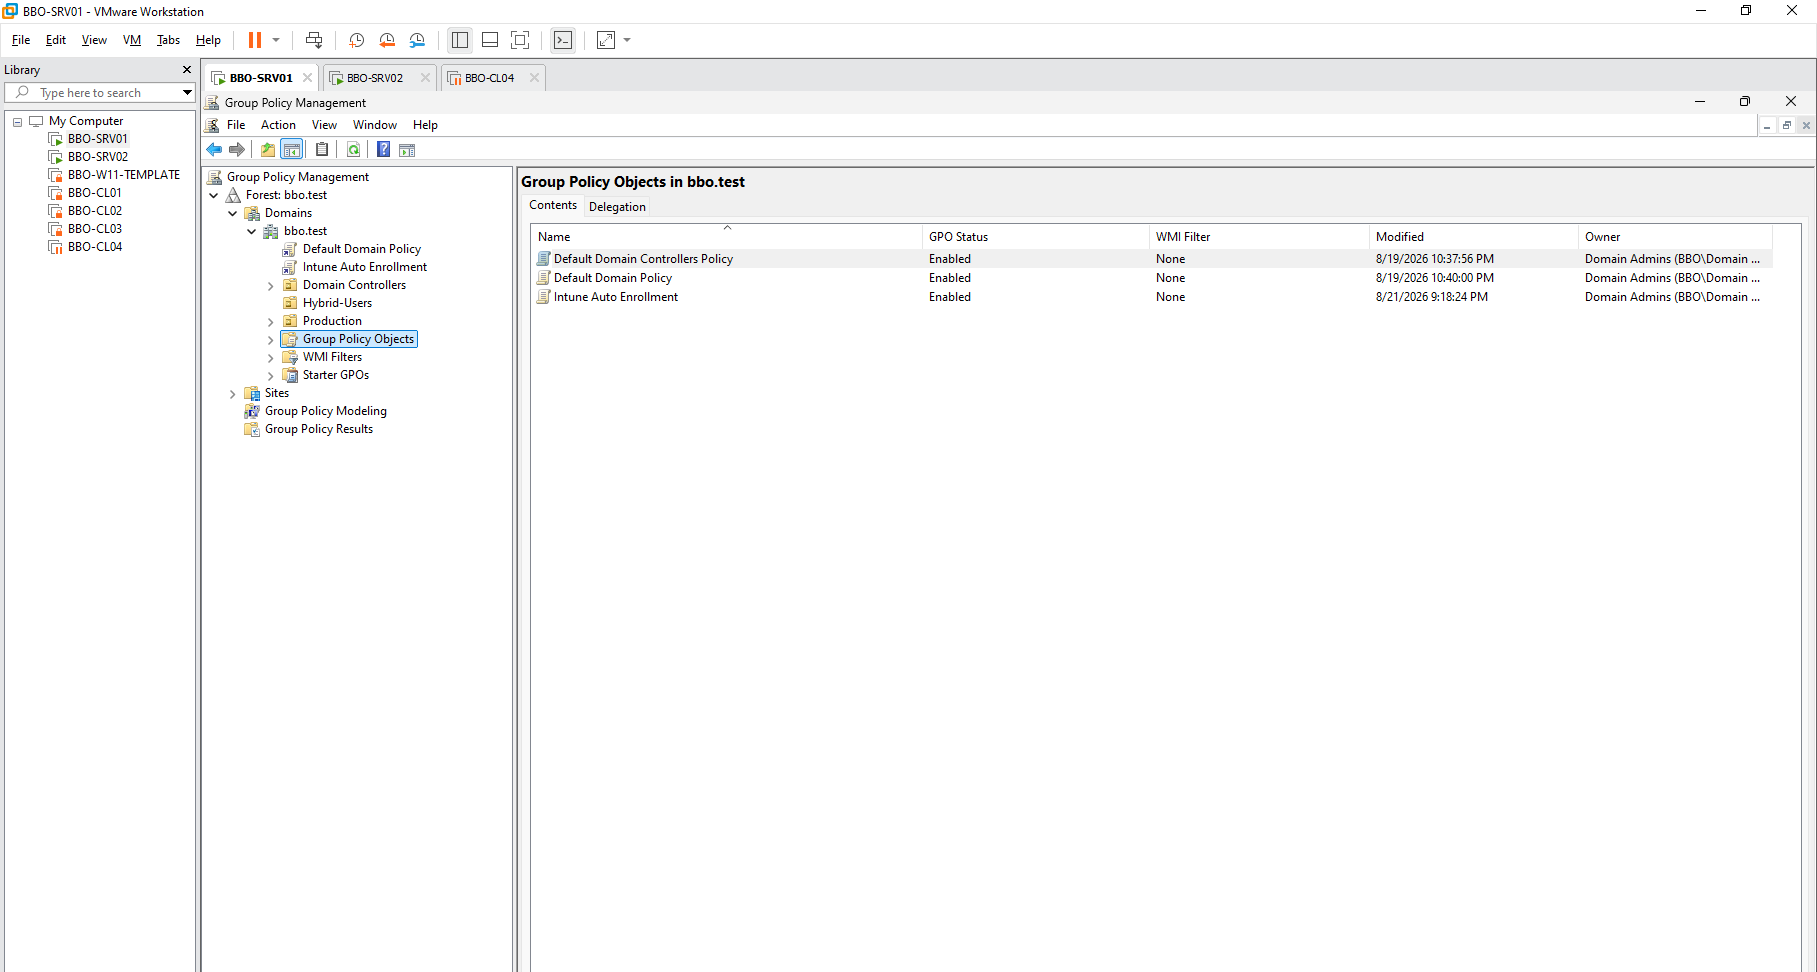
Task: Collapse the My Computer tree node
Action: point(17,121)
